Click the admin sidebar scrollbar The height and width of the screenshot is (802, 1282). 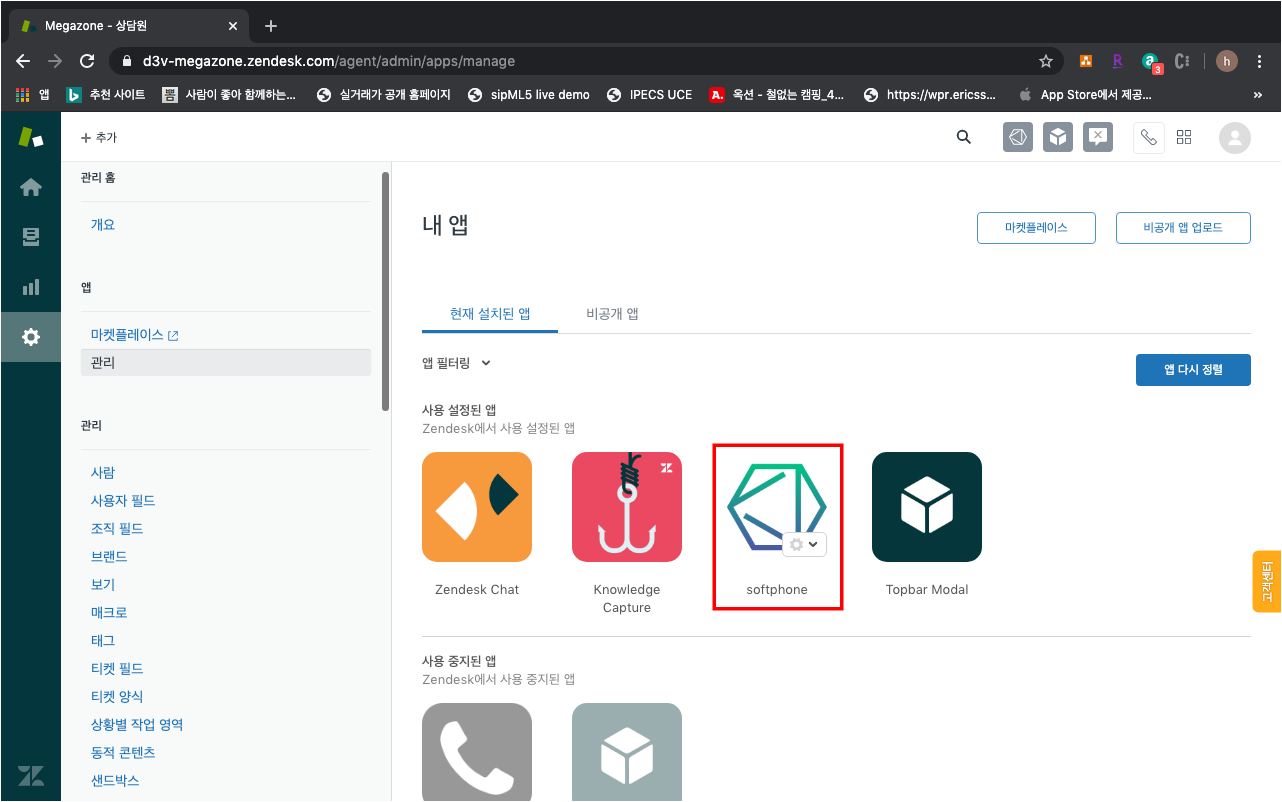[x=385, y=291]
